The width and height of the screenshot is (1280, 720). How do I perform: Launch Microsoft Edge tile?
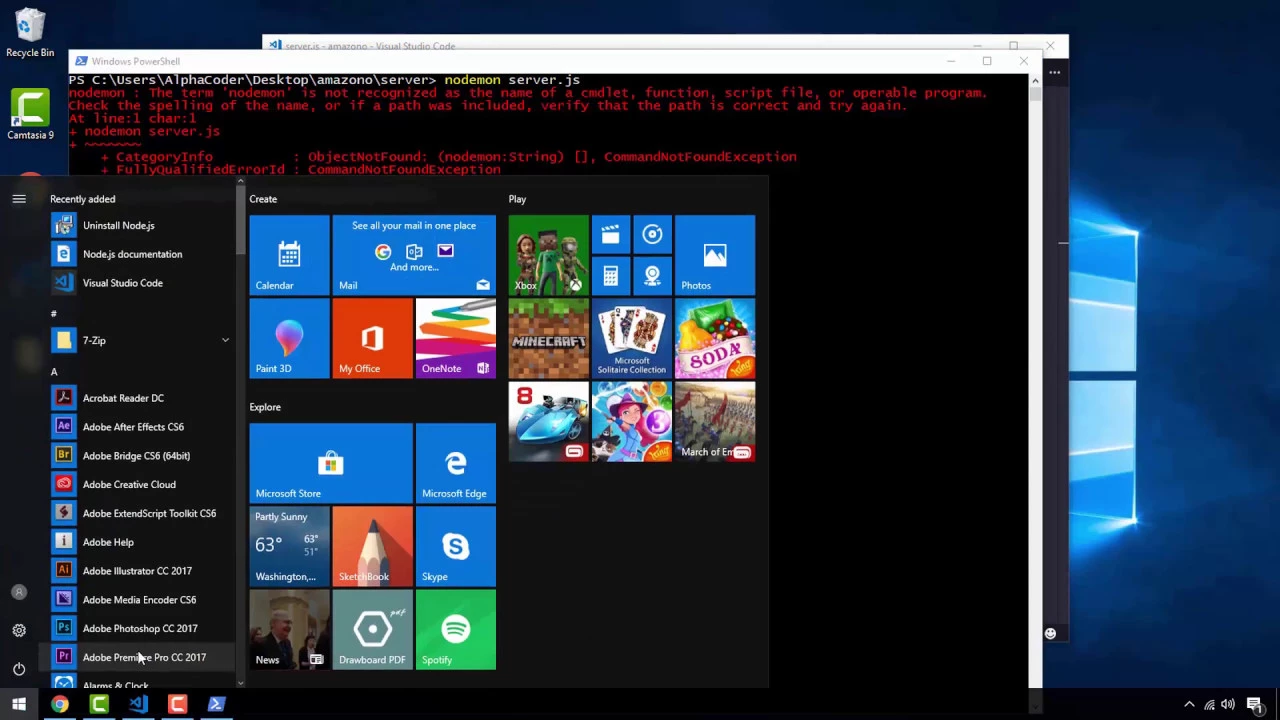coord(455,463)
